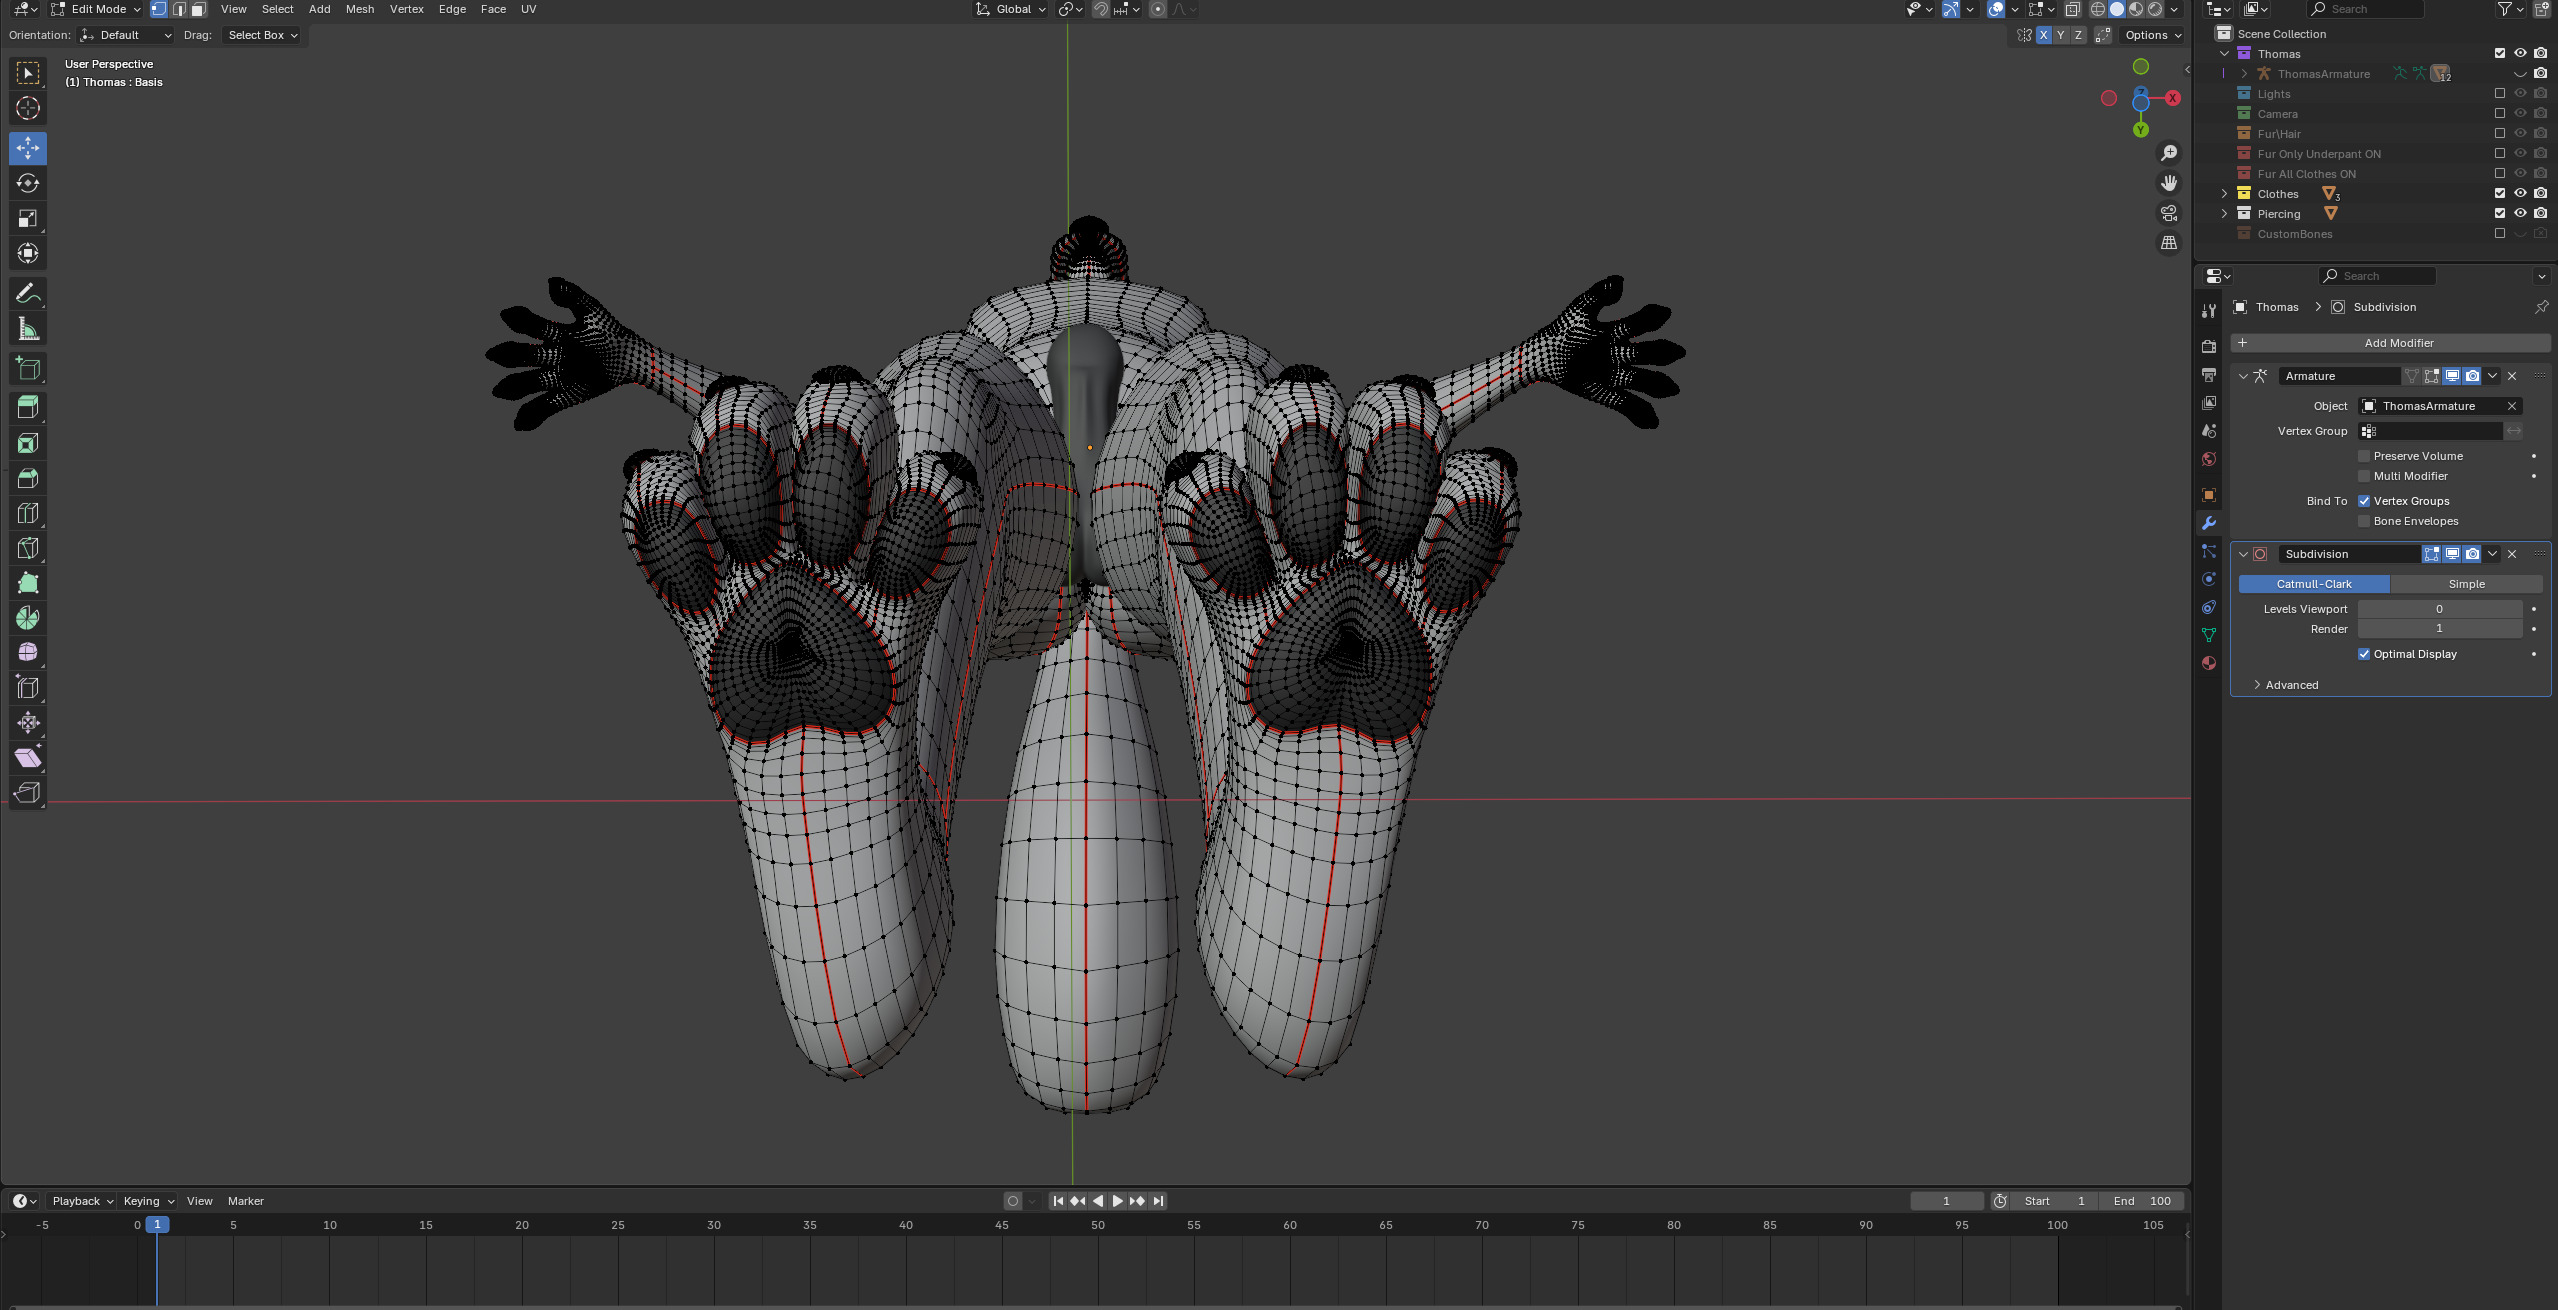This screenshot has height=1310, width=2558.
Task: Open the Edit Mode dropdown
Action: click(x=96, y=9)
